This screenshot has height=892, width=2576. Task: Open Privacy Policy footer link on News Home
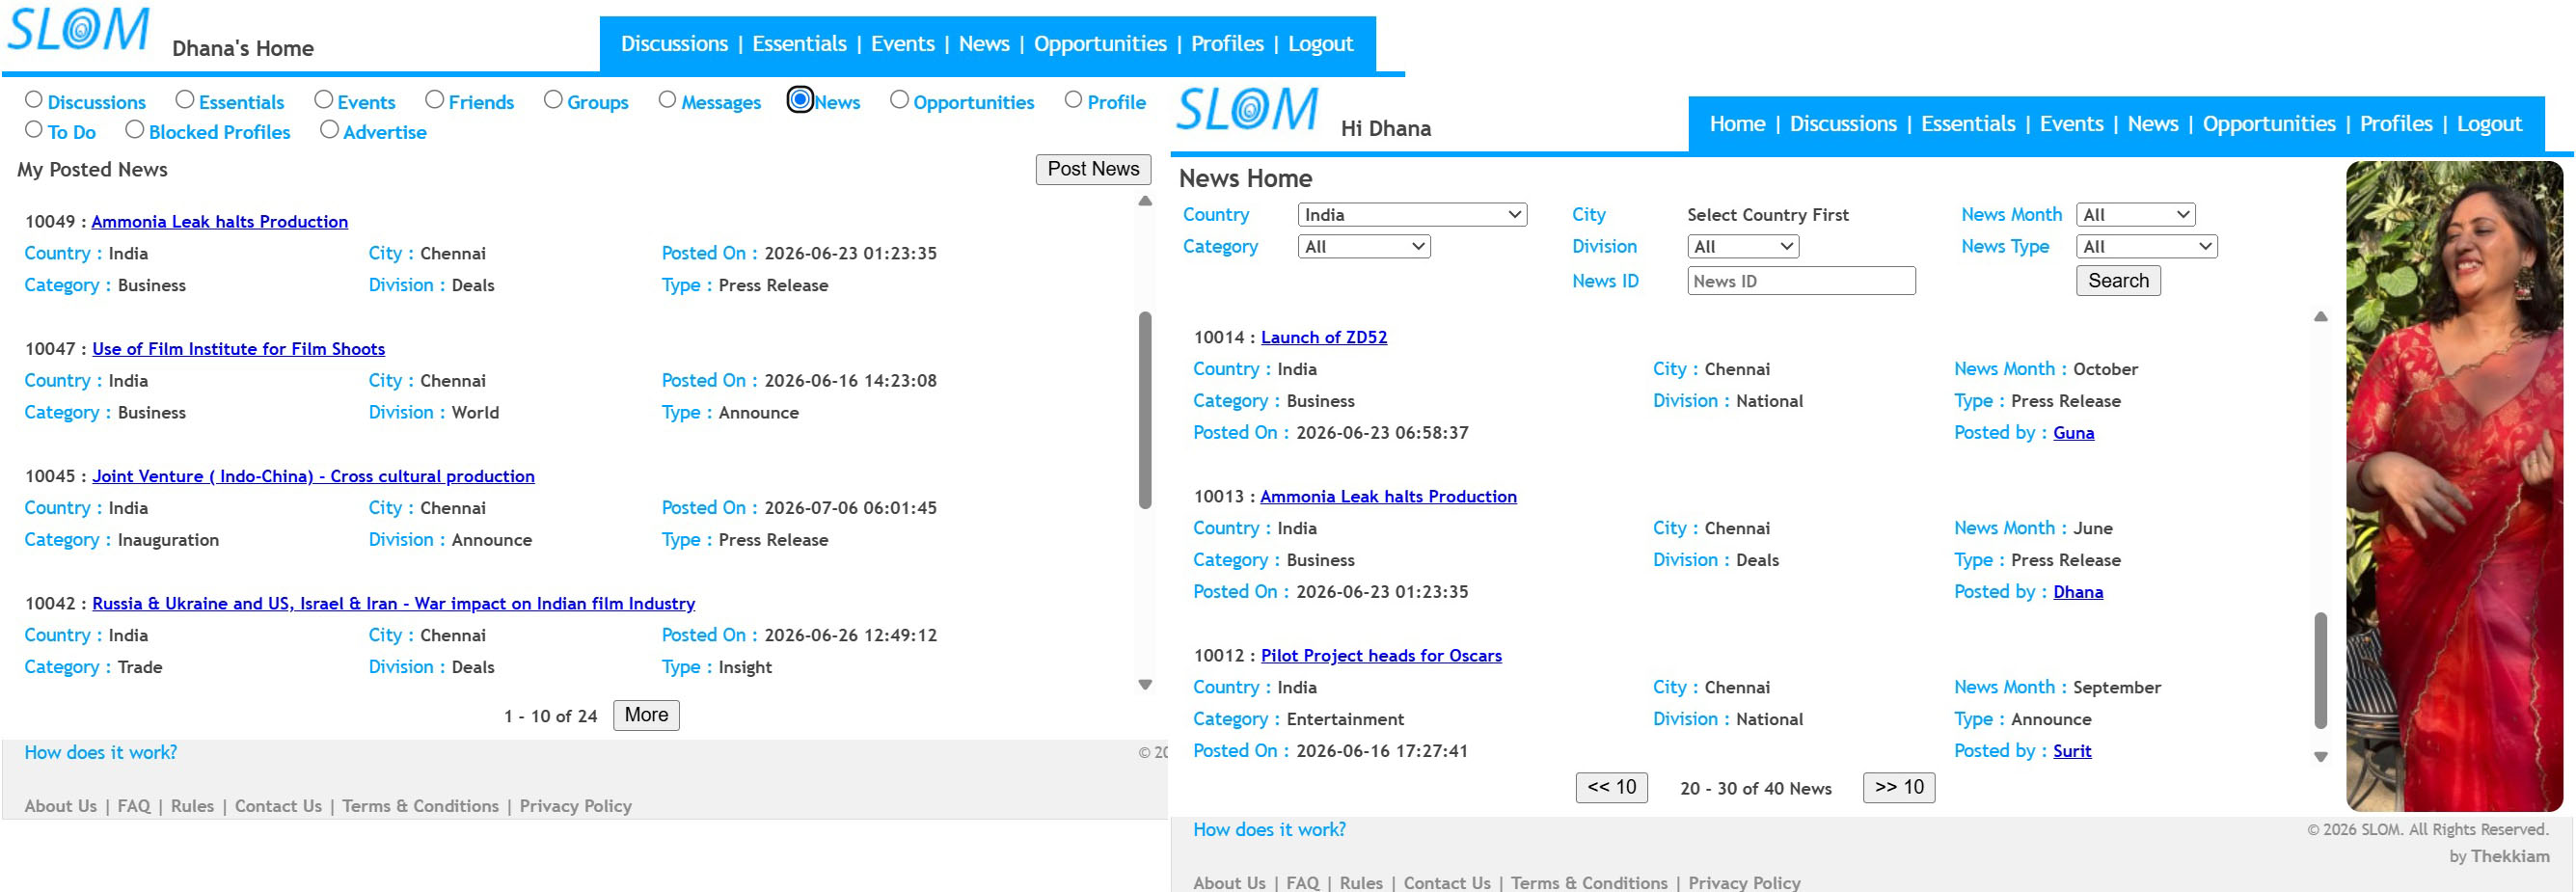tap(1744, 883)
